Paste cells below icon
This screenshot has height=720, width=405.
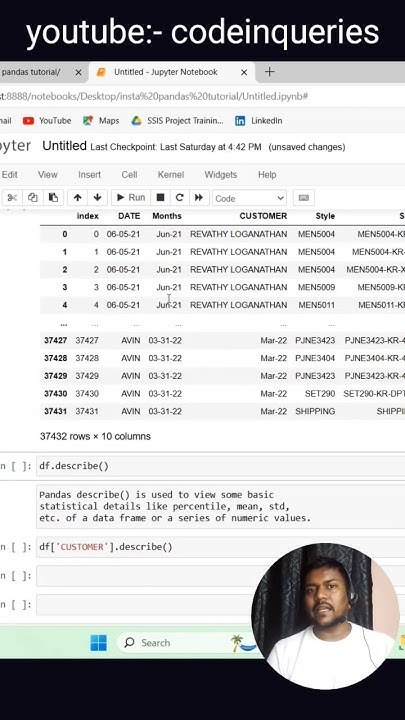[53, 198]
